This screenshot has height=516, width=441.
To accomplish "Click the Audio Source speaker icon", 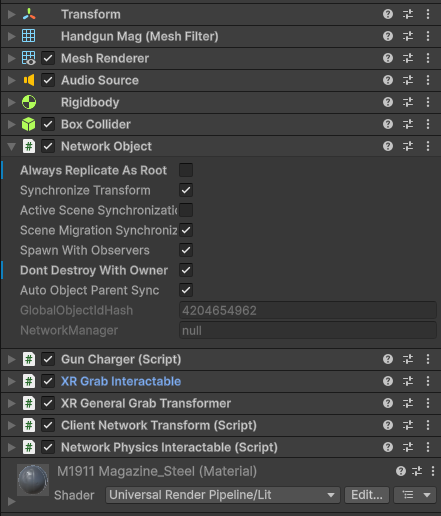I will (x=29, y=80).
